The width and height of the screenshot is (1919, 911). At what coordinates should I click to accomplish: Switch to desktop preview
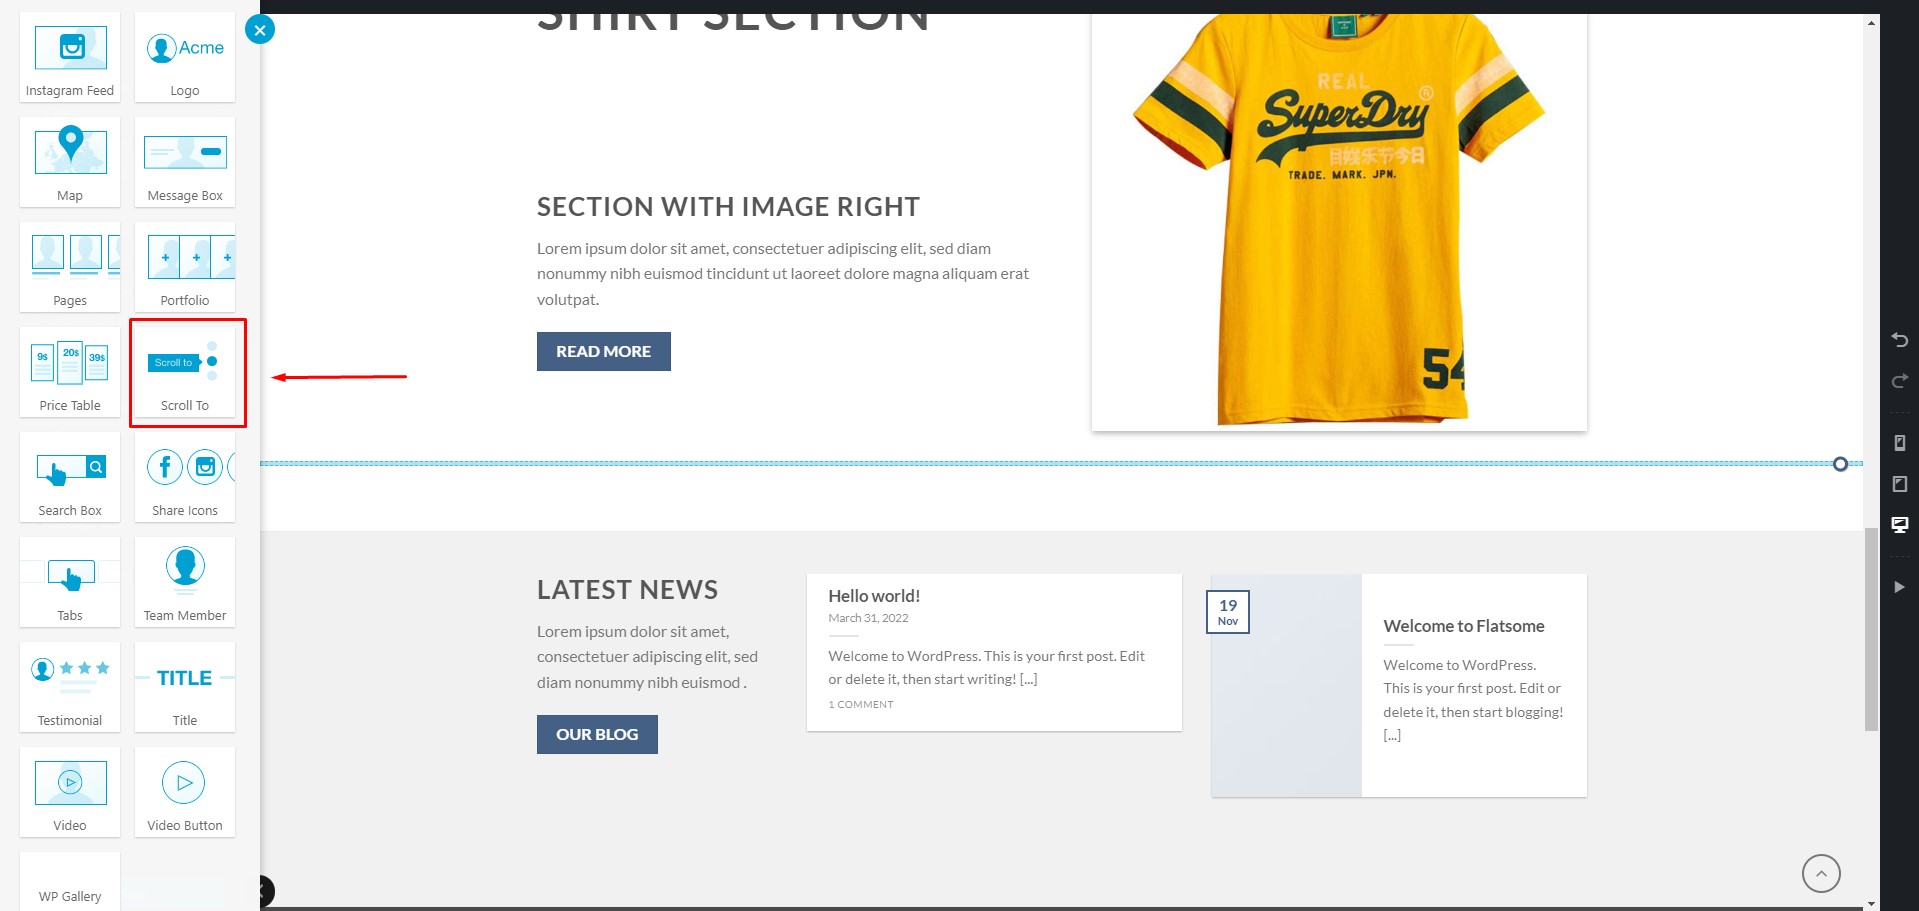point(1900,525)
